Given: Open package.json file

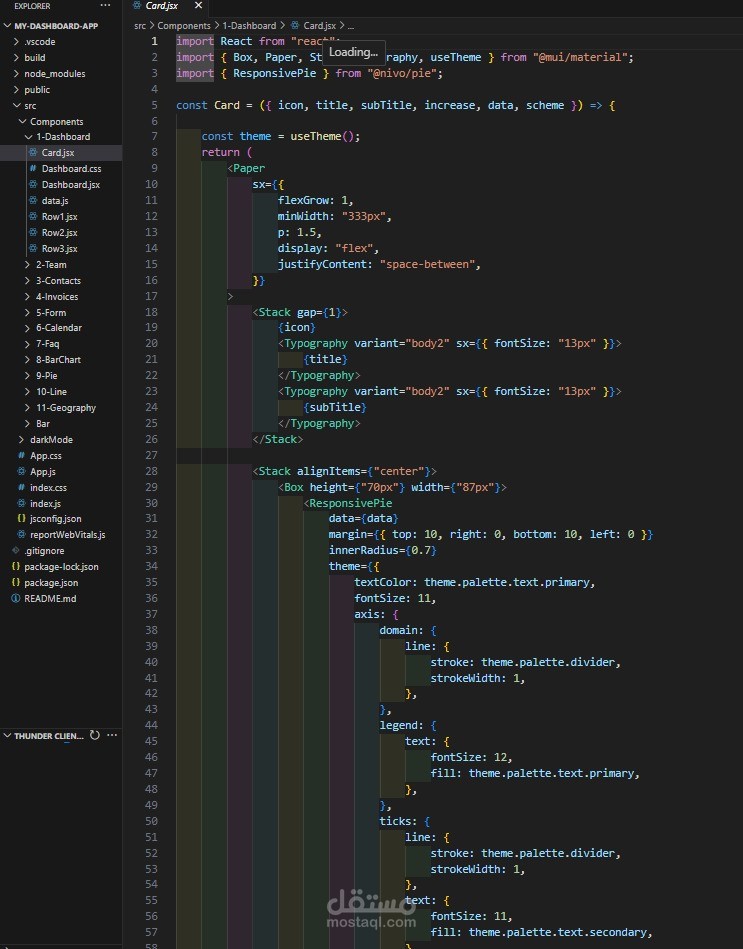Looking at the screenshot, I should pos(51,583).
